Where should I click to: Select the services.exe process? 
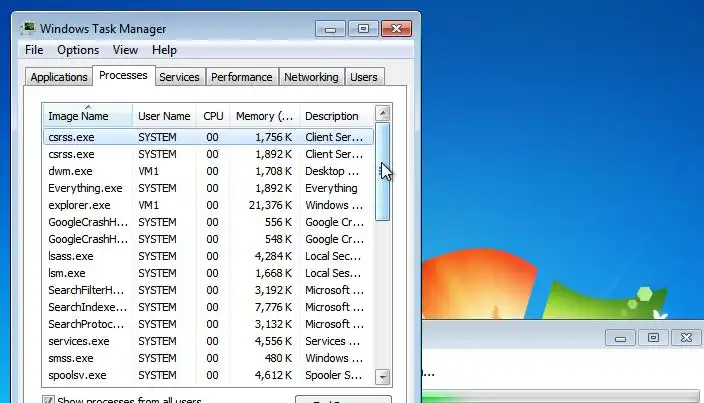point(208,342)
